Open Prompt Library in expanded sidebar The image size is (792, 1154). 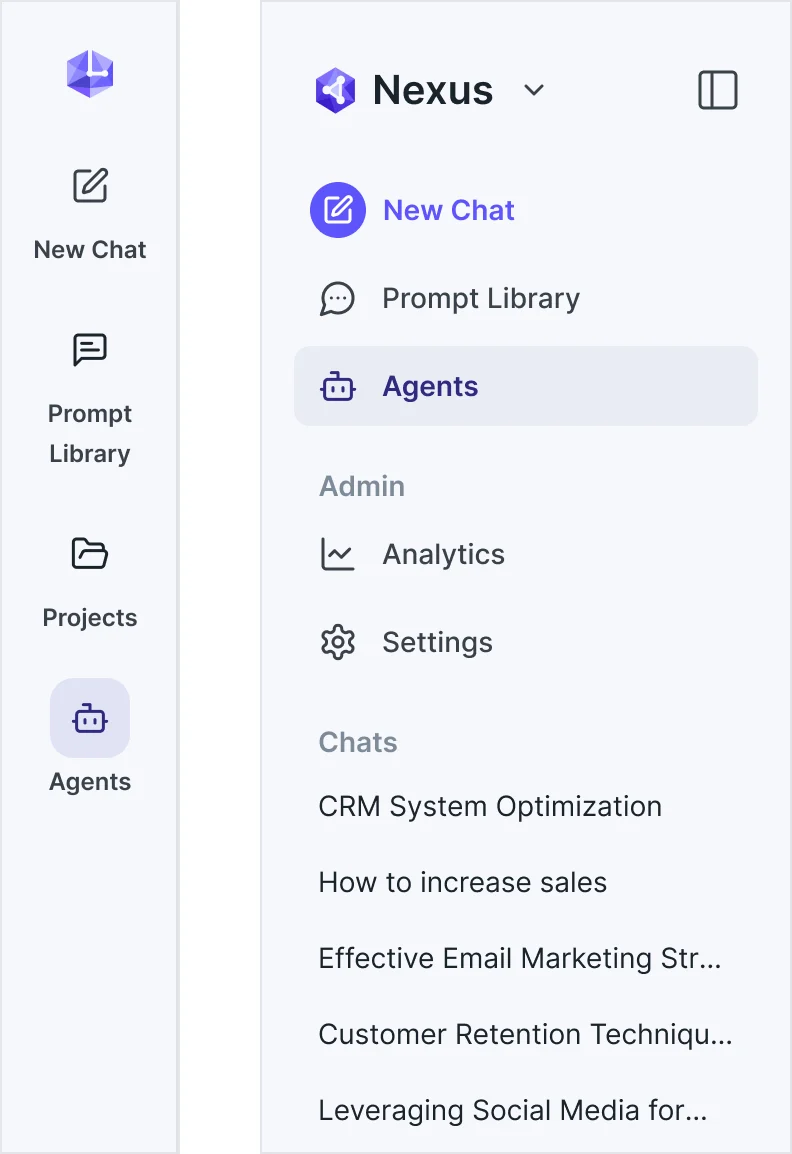pos(481,299)
